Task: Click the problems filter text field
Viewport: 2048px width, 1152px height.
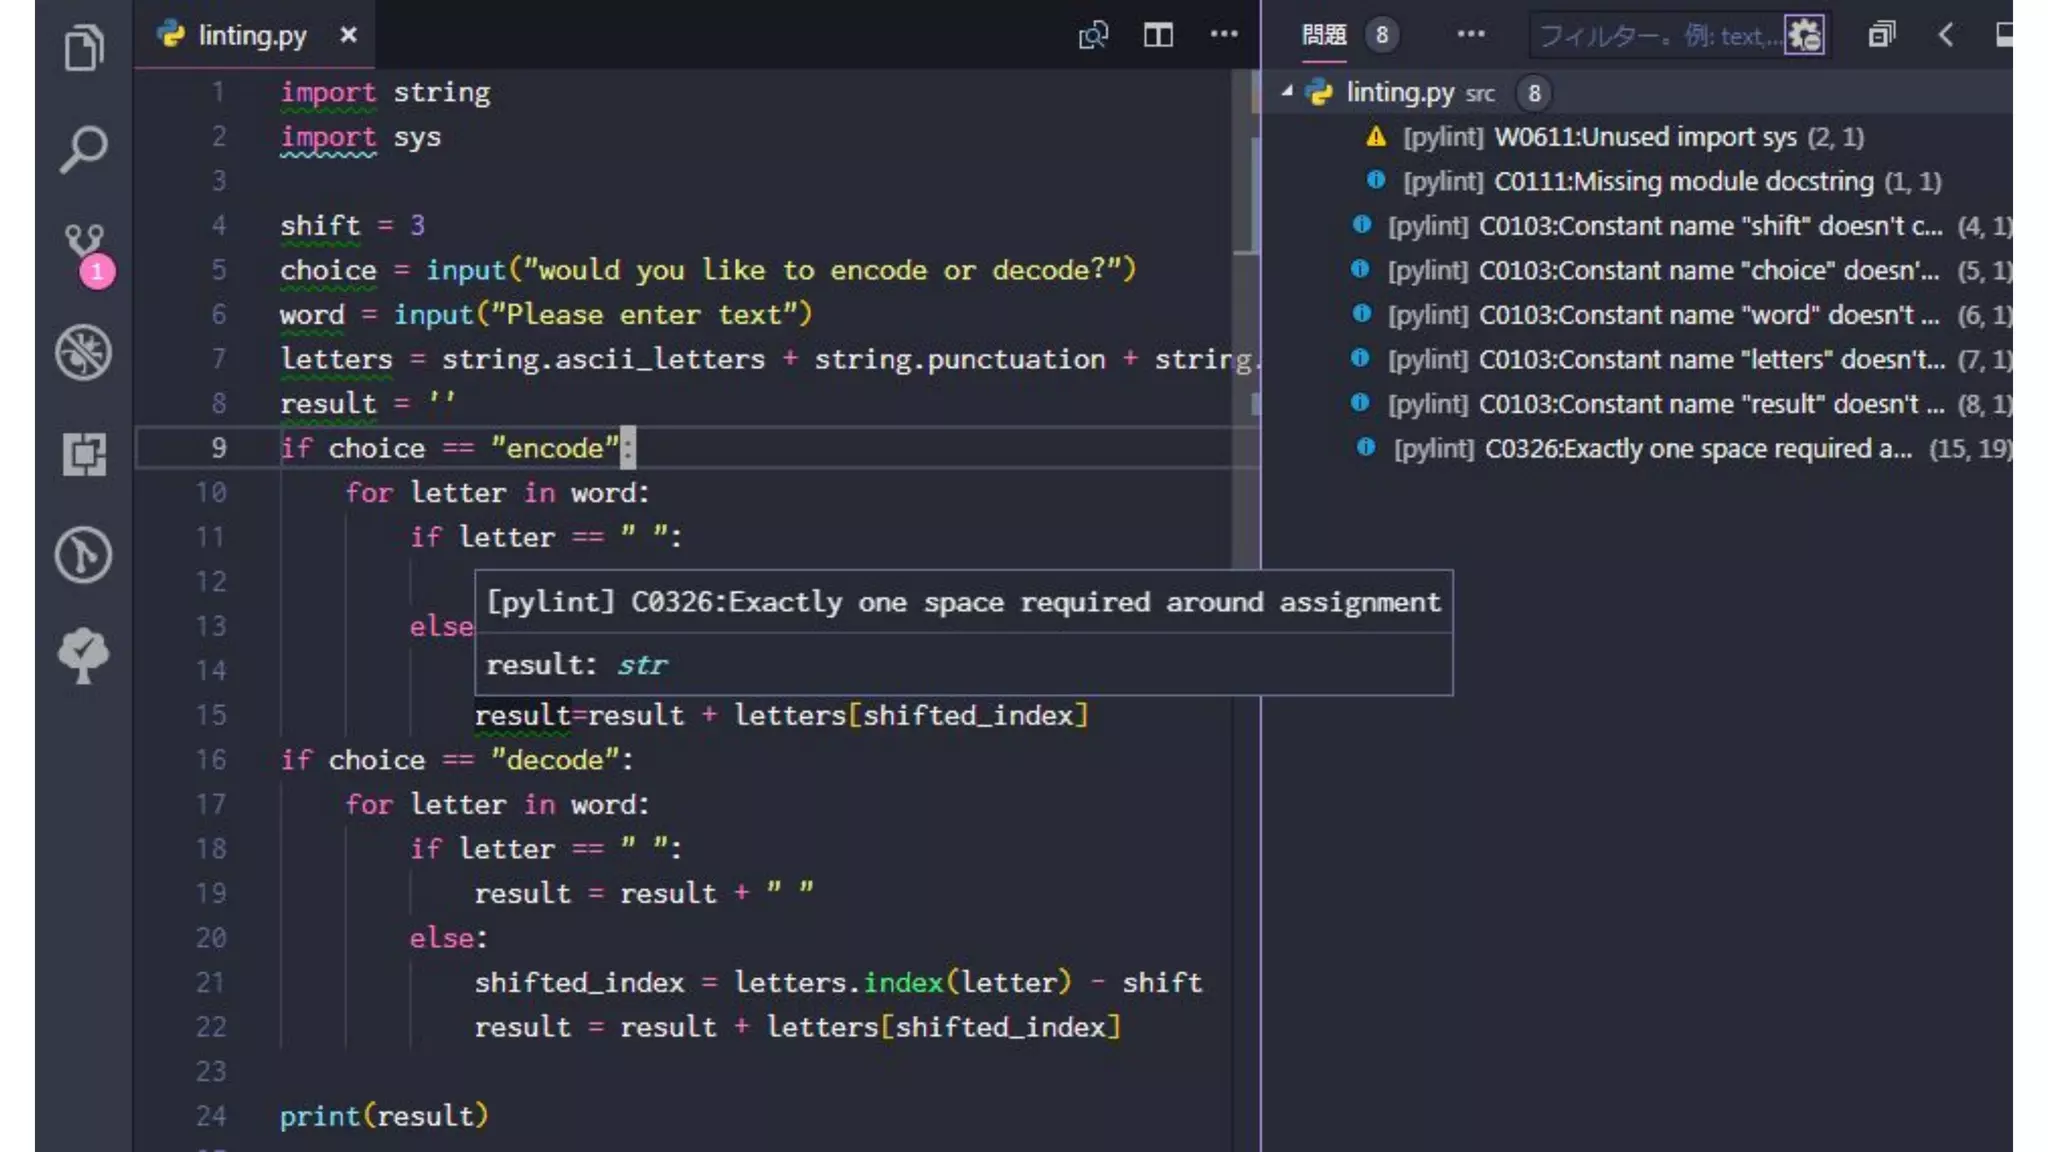Action: click(1658, 36)
